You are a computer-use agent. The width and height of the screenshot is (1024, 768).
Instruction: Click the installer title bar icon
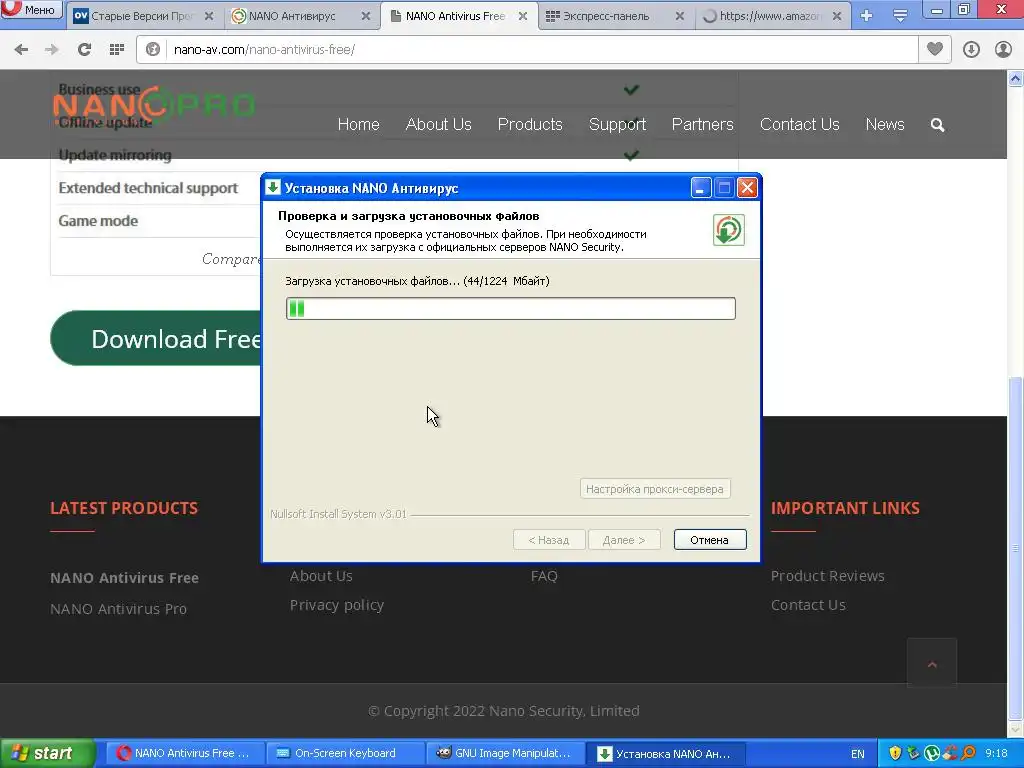[x=273, y=187]
